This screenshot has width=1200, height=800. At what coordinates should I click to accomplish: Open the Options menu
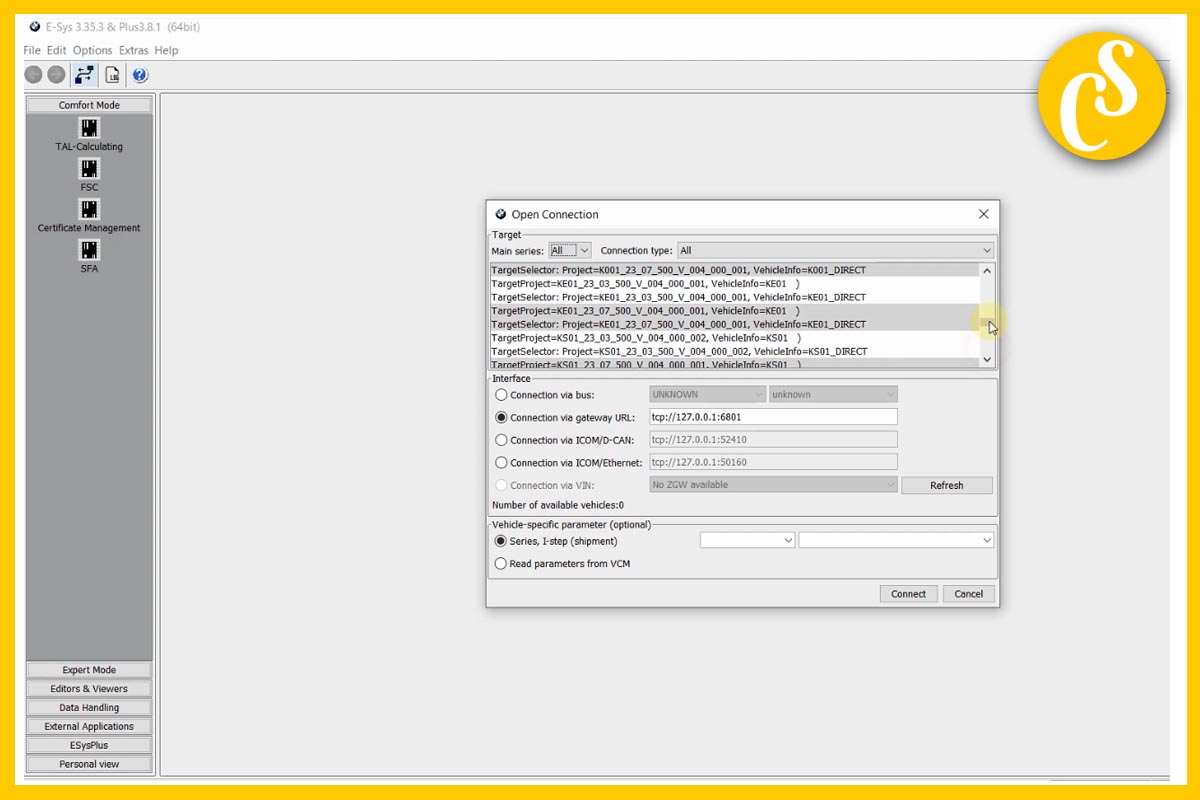pyautogui.click(x=92, y=50)
